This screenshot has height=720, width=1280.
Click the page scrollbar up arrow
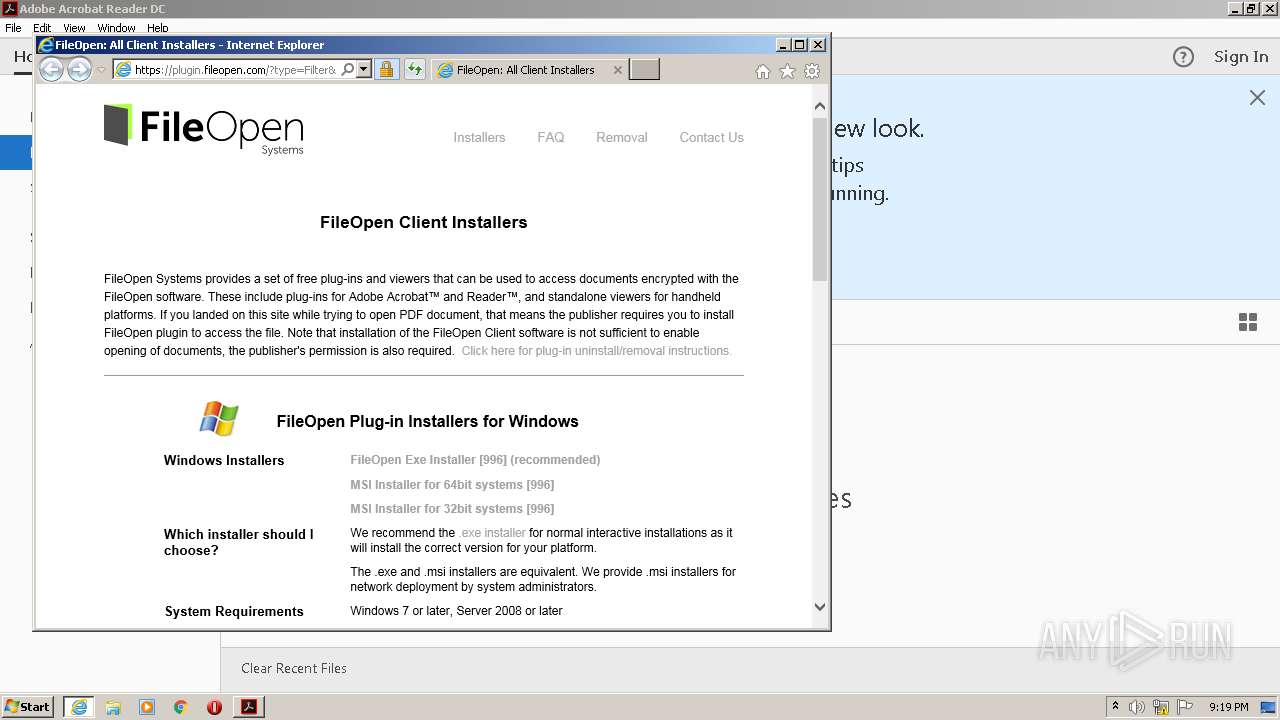pyautogui.click(x=820, y=106)
